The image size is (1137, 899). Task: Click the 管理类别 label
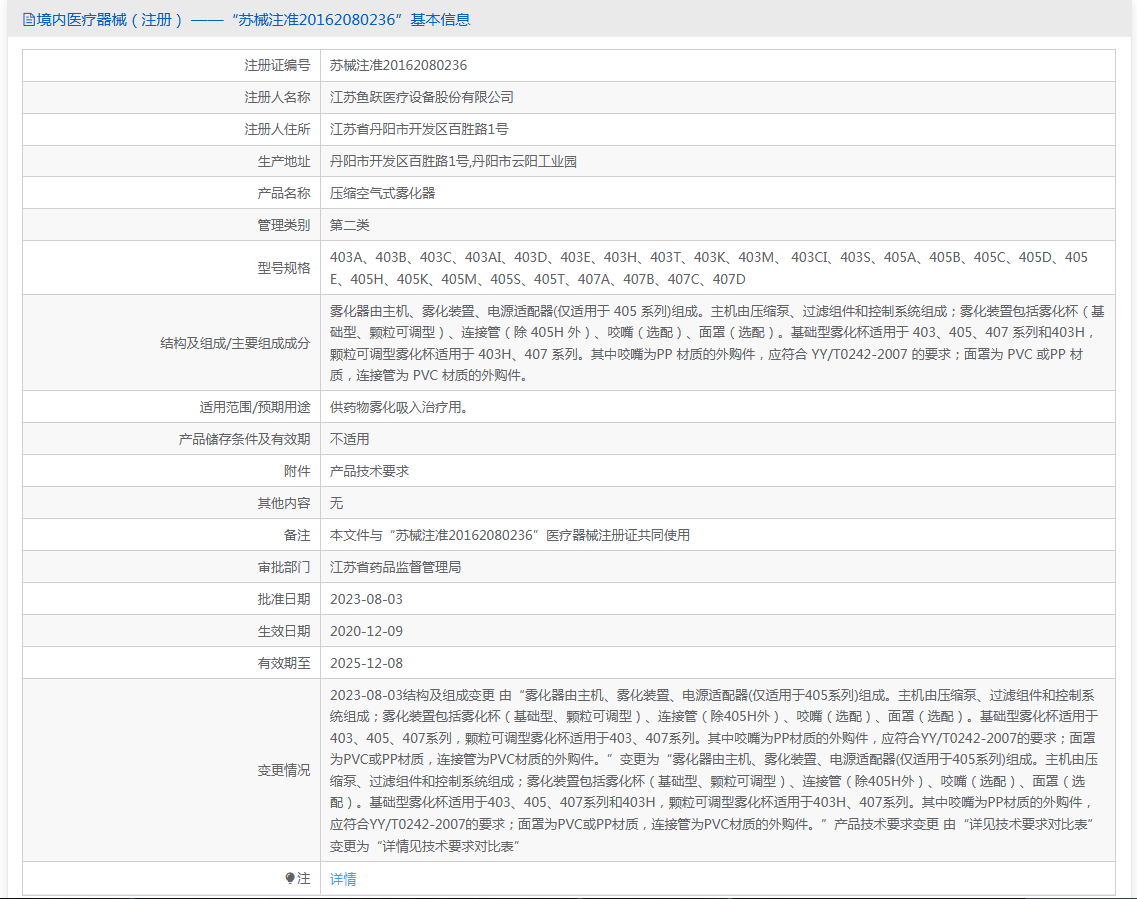click(x=284, y=225)
